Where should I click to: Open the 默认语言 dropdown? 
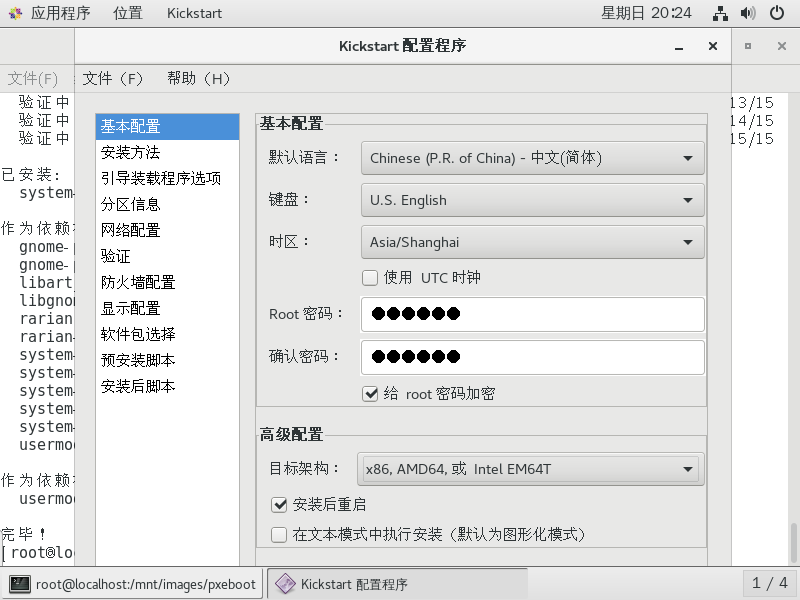click(x=533, y=158)
